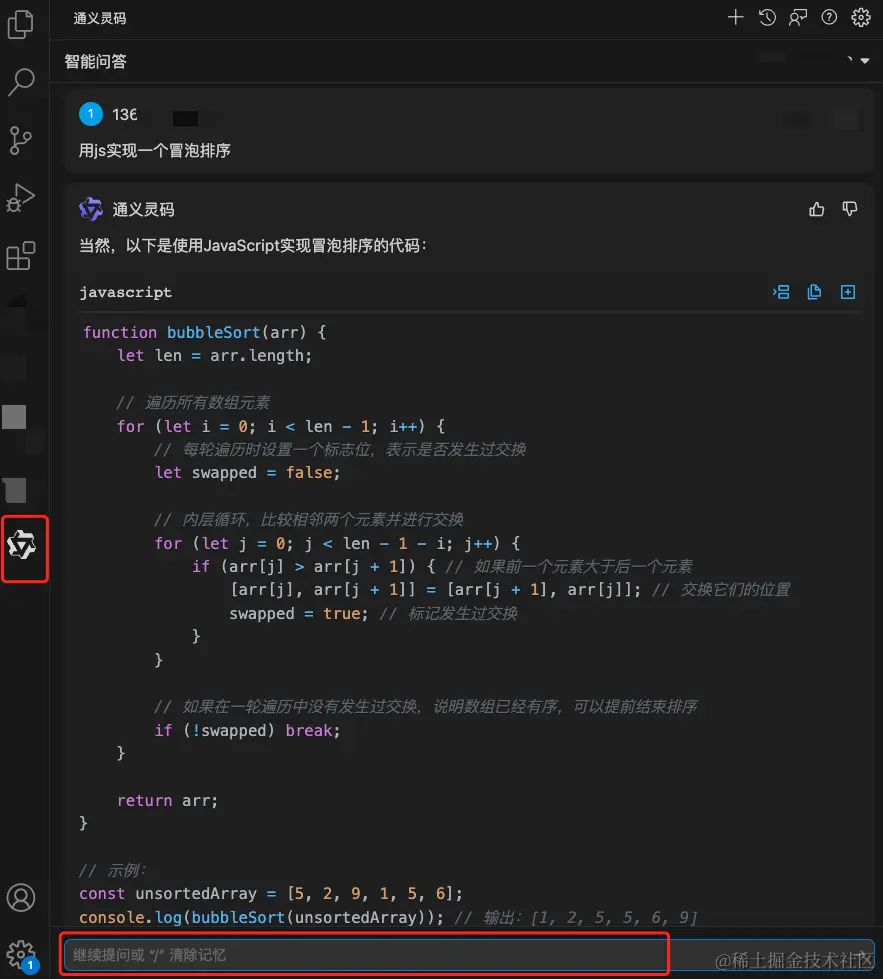
Task: Click the Tongyi Lingma logo beside the answer
Action: coord(91,209)
